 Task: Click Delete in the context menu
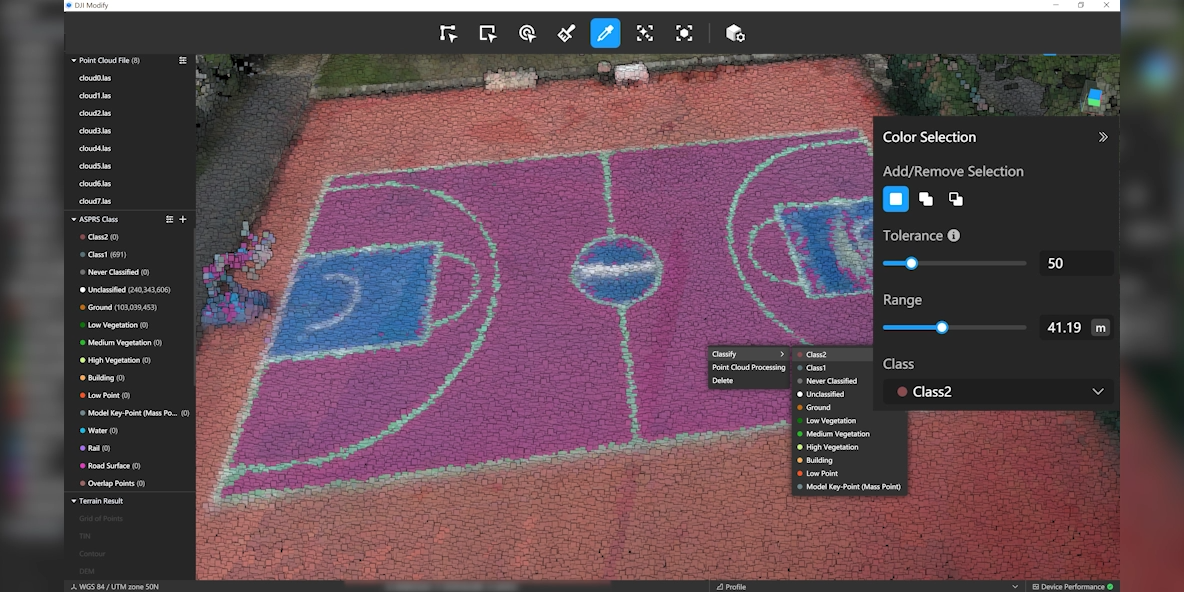[722, 381]
